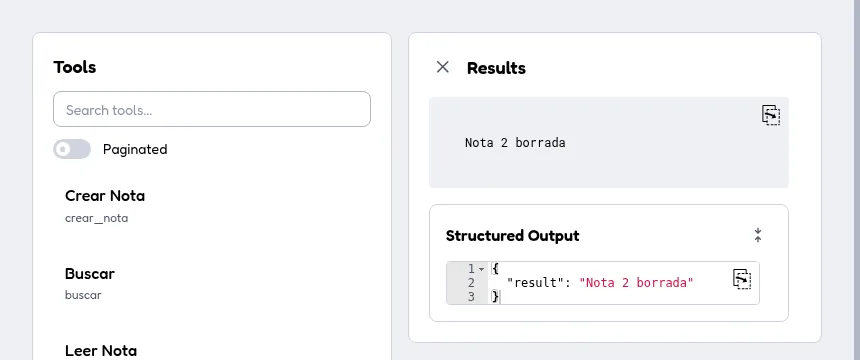This screenshot has width=860, height=360.
Task: Focus the Search tools input field
Action: (212, 109)
